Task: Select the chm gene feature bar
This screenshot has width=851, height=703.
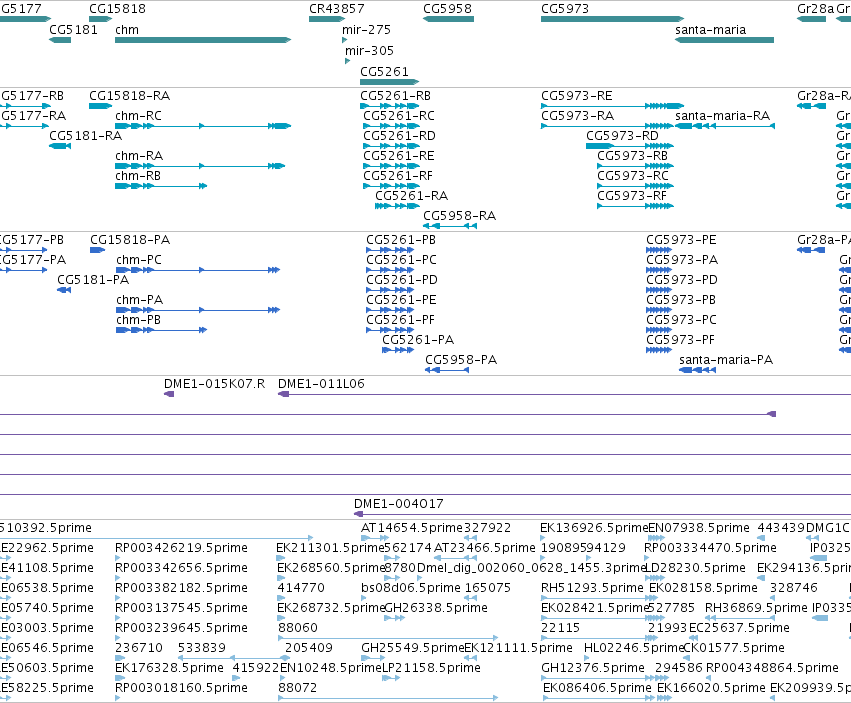Action: point(203,40)
